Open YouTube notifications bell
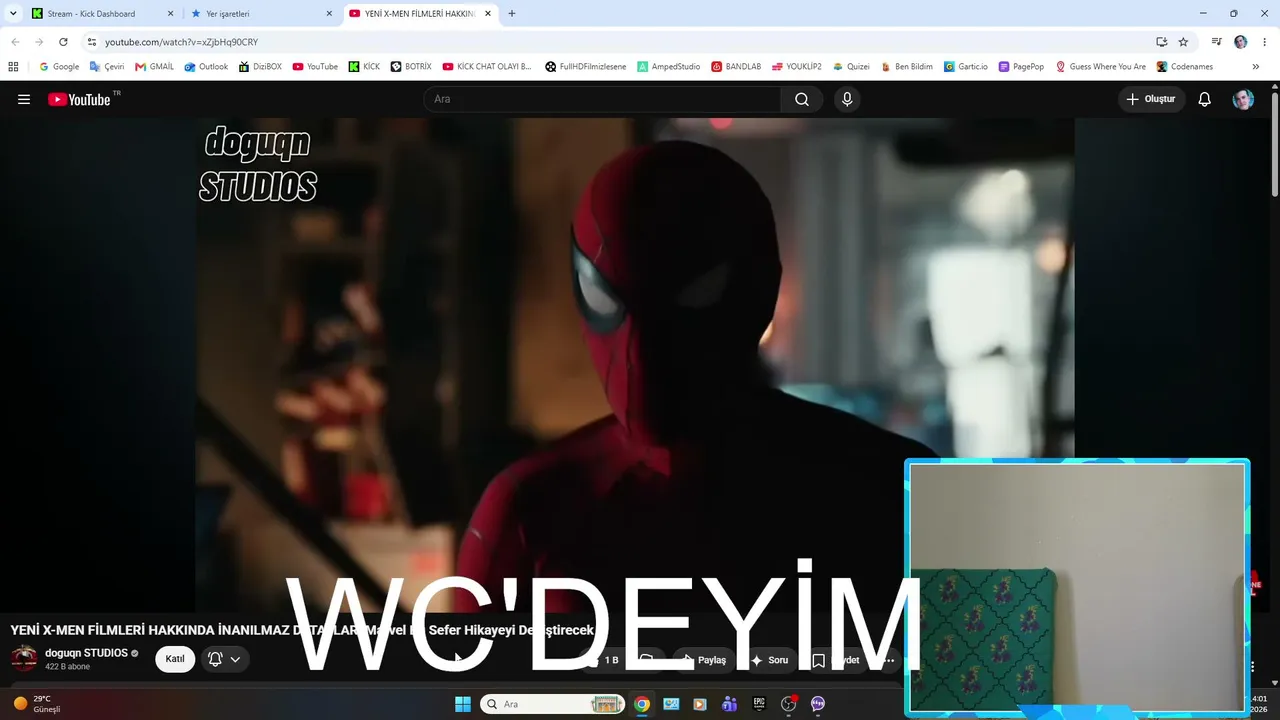The width and height of the screenshot is (1280, 720). (1205, 99)
